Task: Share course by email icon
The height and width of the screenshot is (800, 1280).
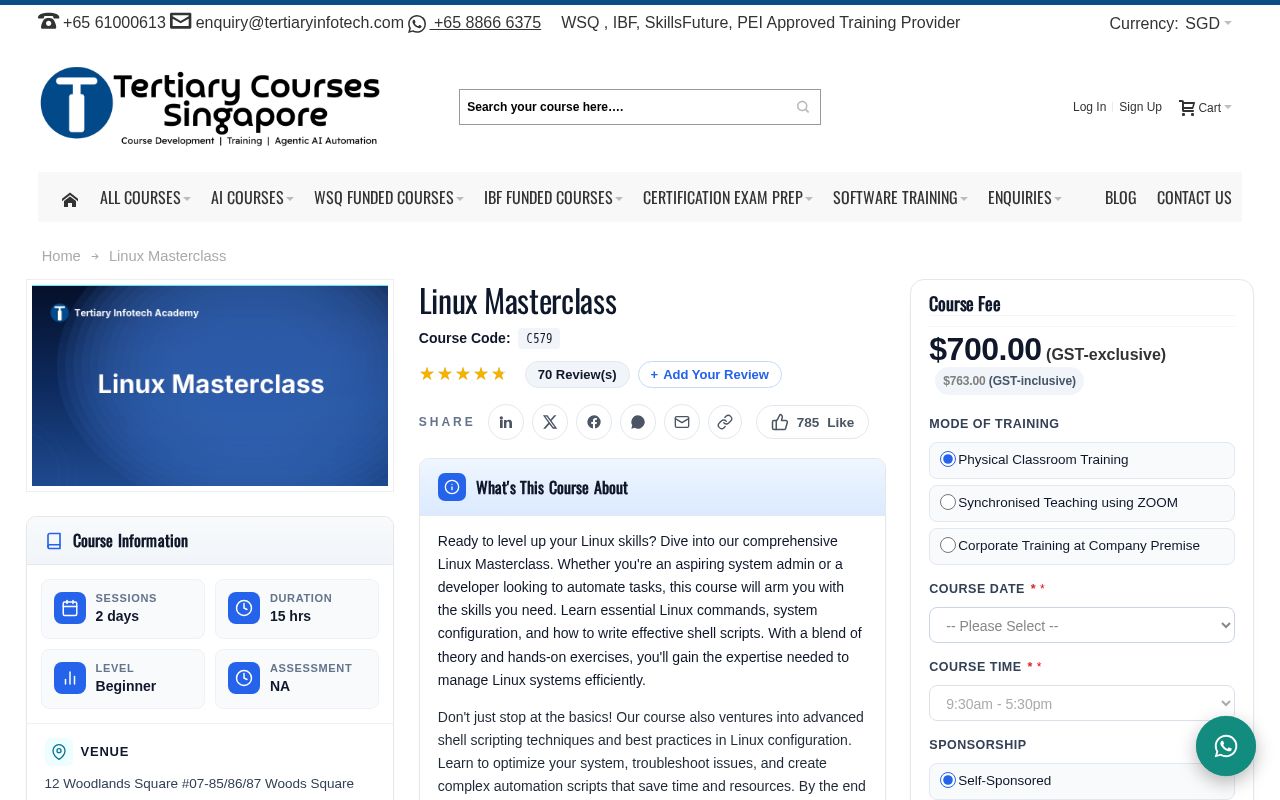Action: pyautogui.click(x=682, y=422)
